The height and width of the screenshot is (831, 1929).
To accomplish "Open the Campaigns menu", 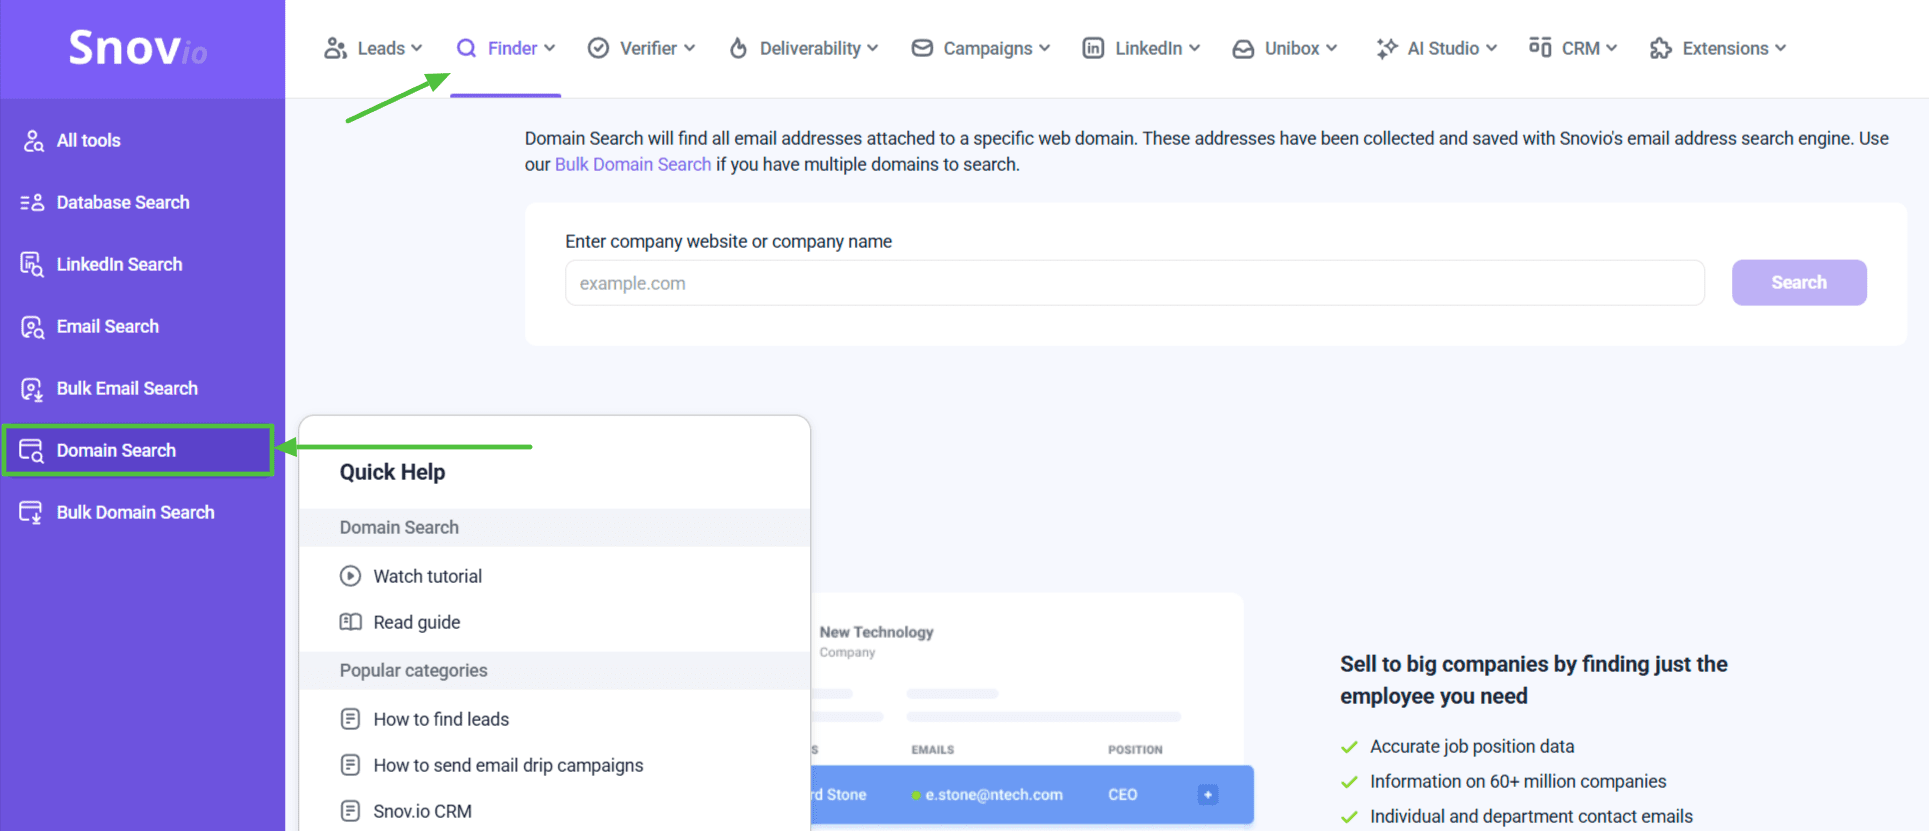I will 981,48.
